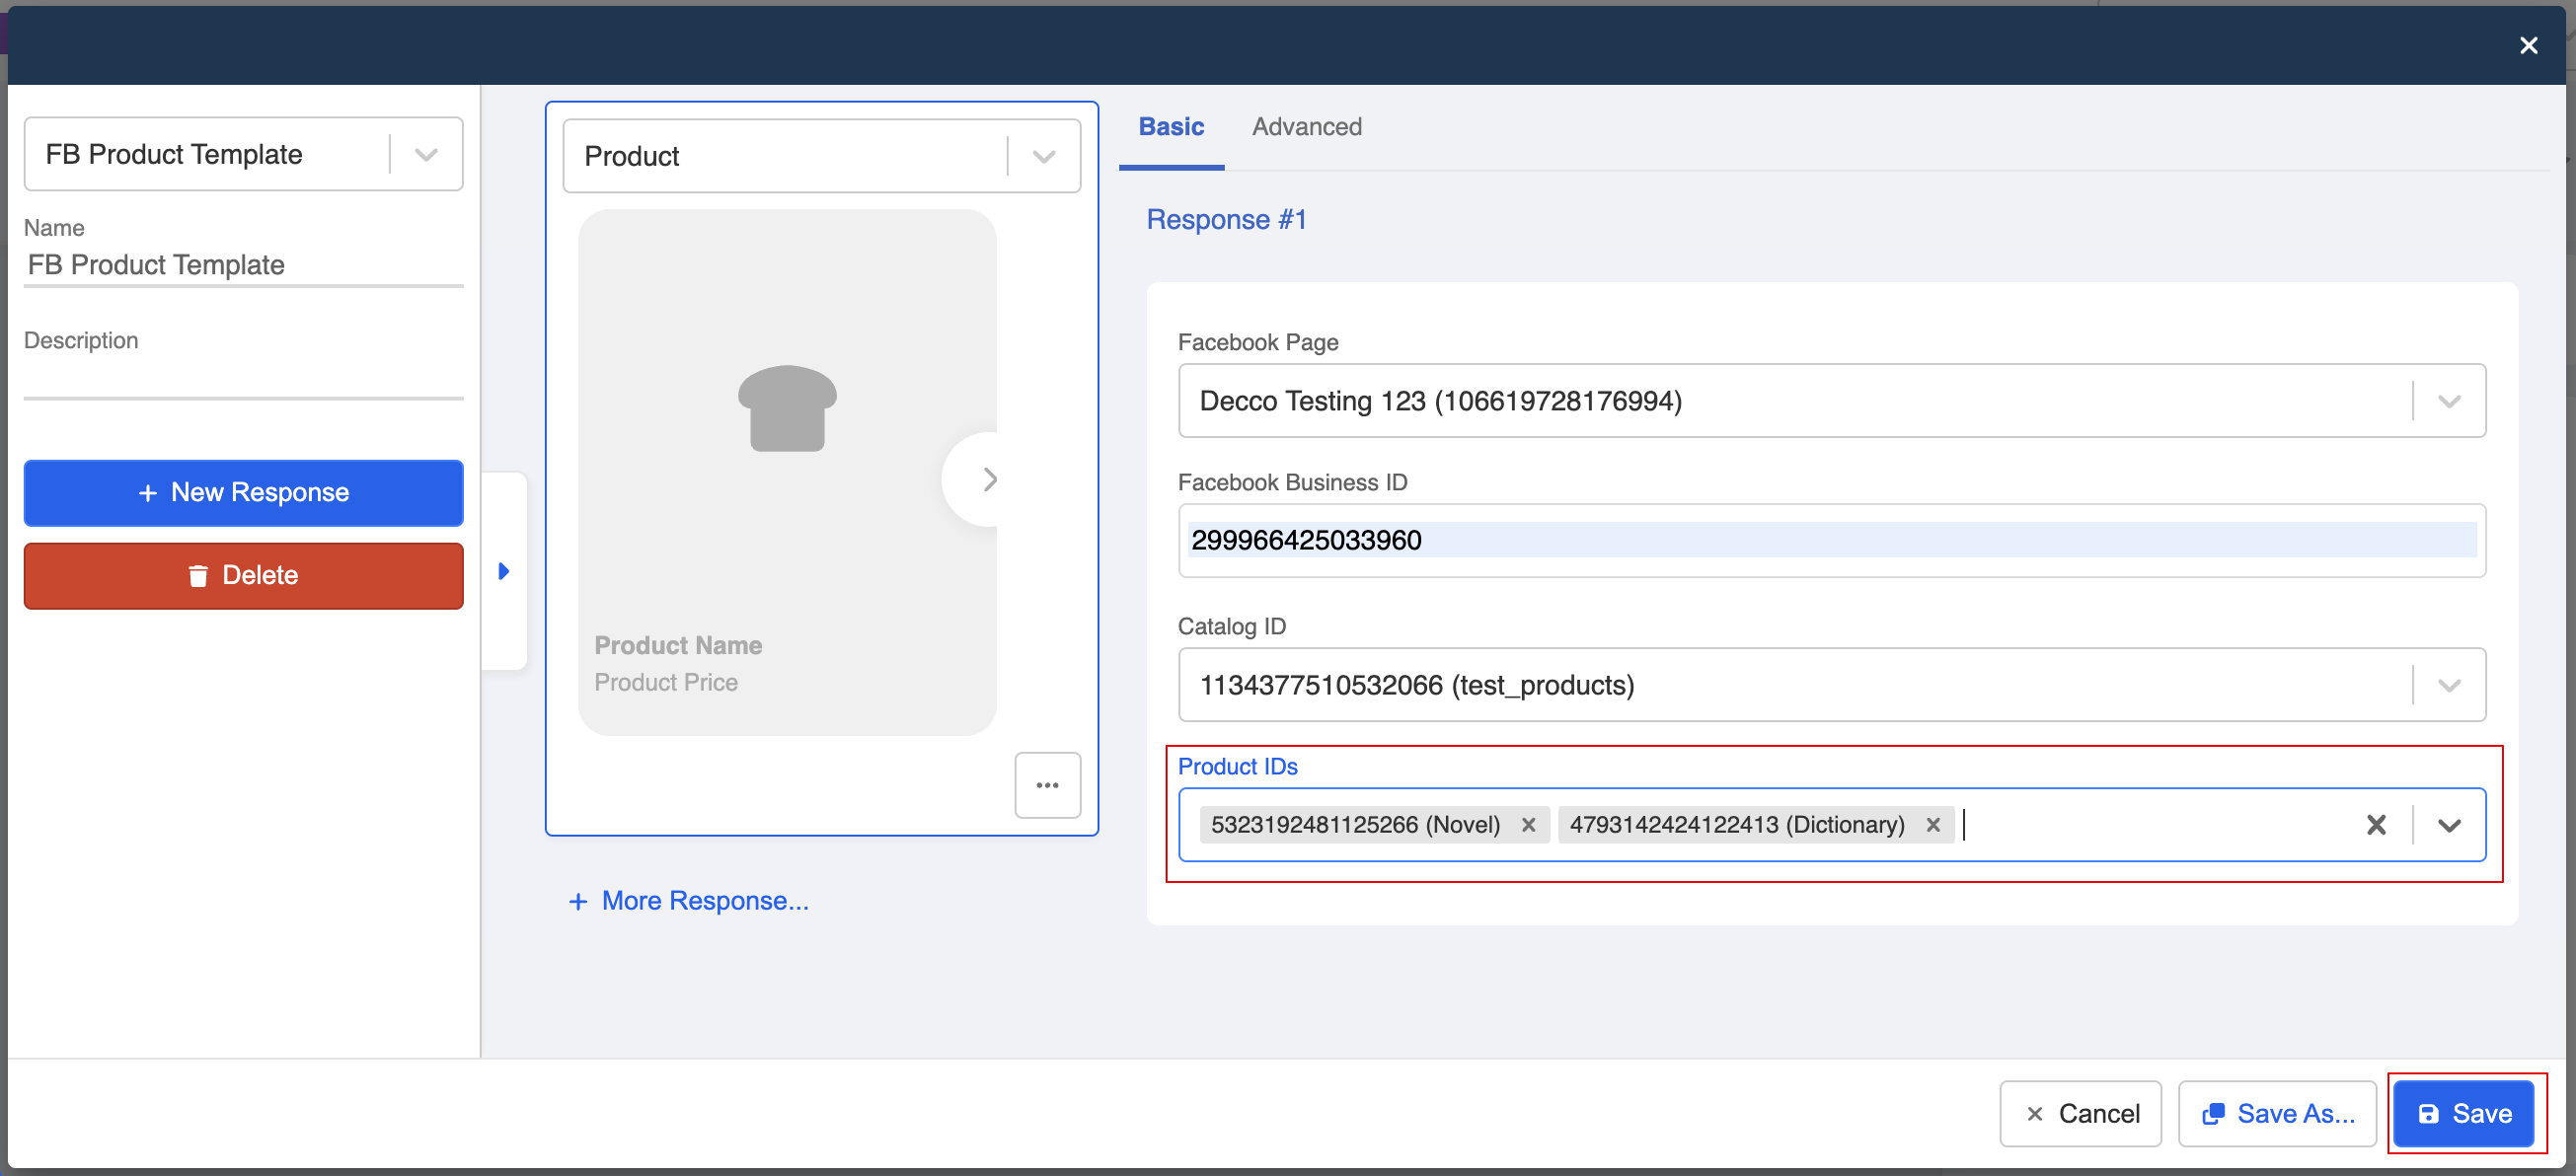This screenshot has width=2576, height=1176.
Task: Click the Facebook Business ID field
Action: click(x=1830, y=540)
